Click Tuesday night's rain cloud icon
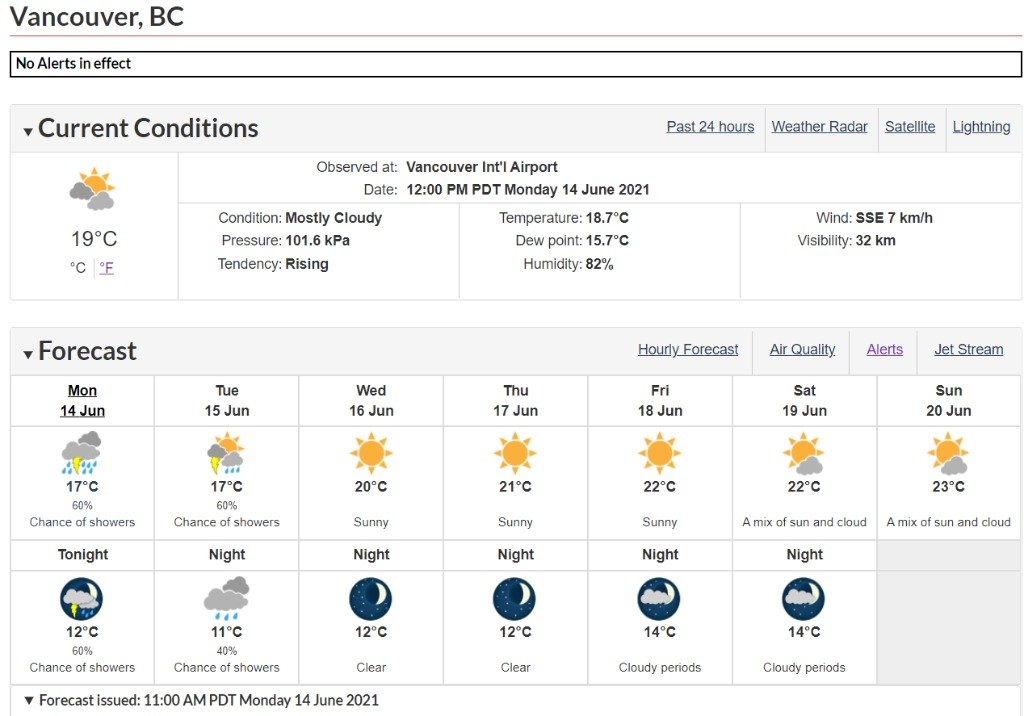This screenshot has width=1024, height=716. click(226, 598)
